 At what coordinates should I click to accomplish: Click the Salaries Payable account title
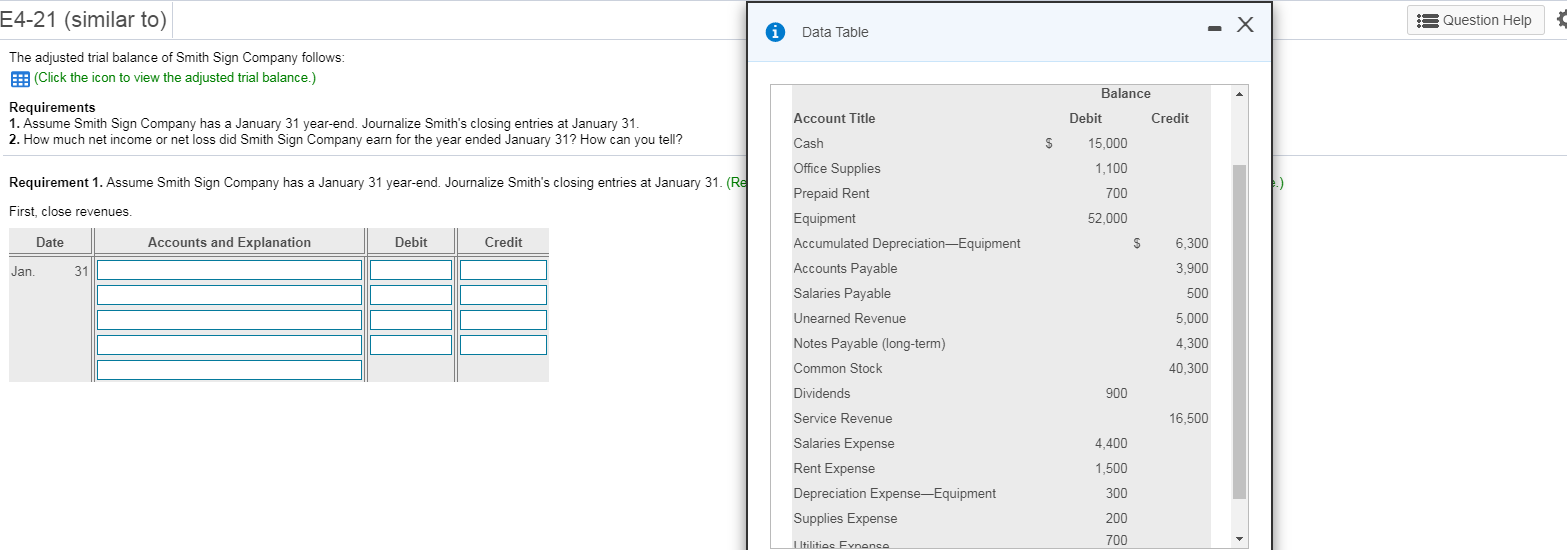coord(842,293)
